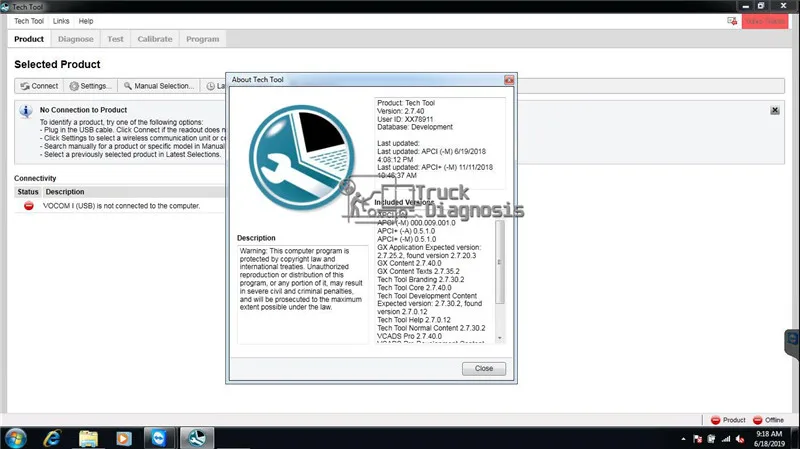Click 'Tech Tool Help 2.7.0.12' entry
Screen dimensions: 800x449
414,320
